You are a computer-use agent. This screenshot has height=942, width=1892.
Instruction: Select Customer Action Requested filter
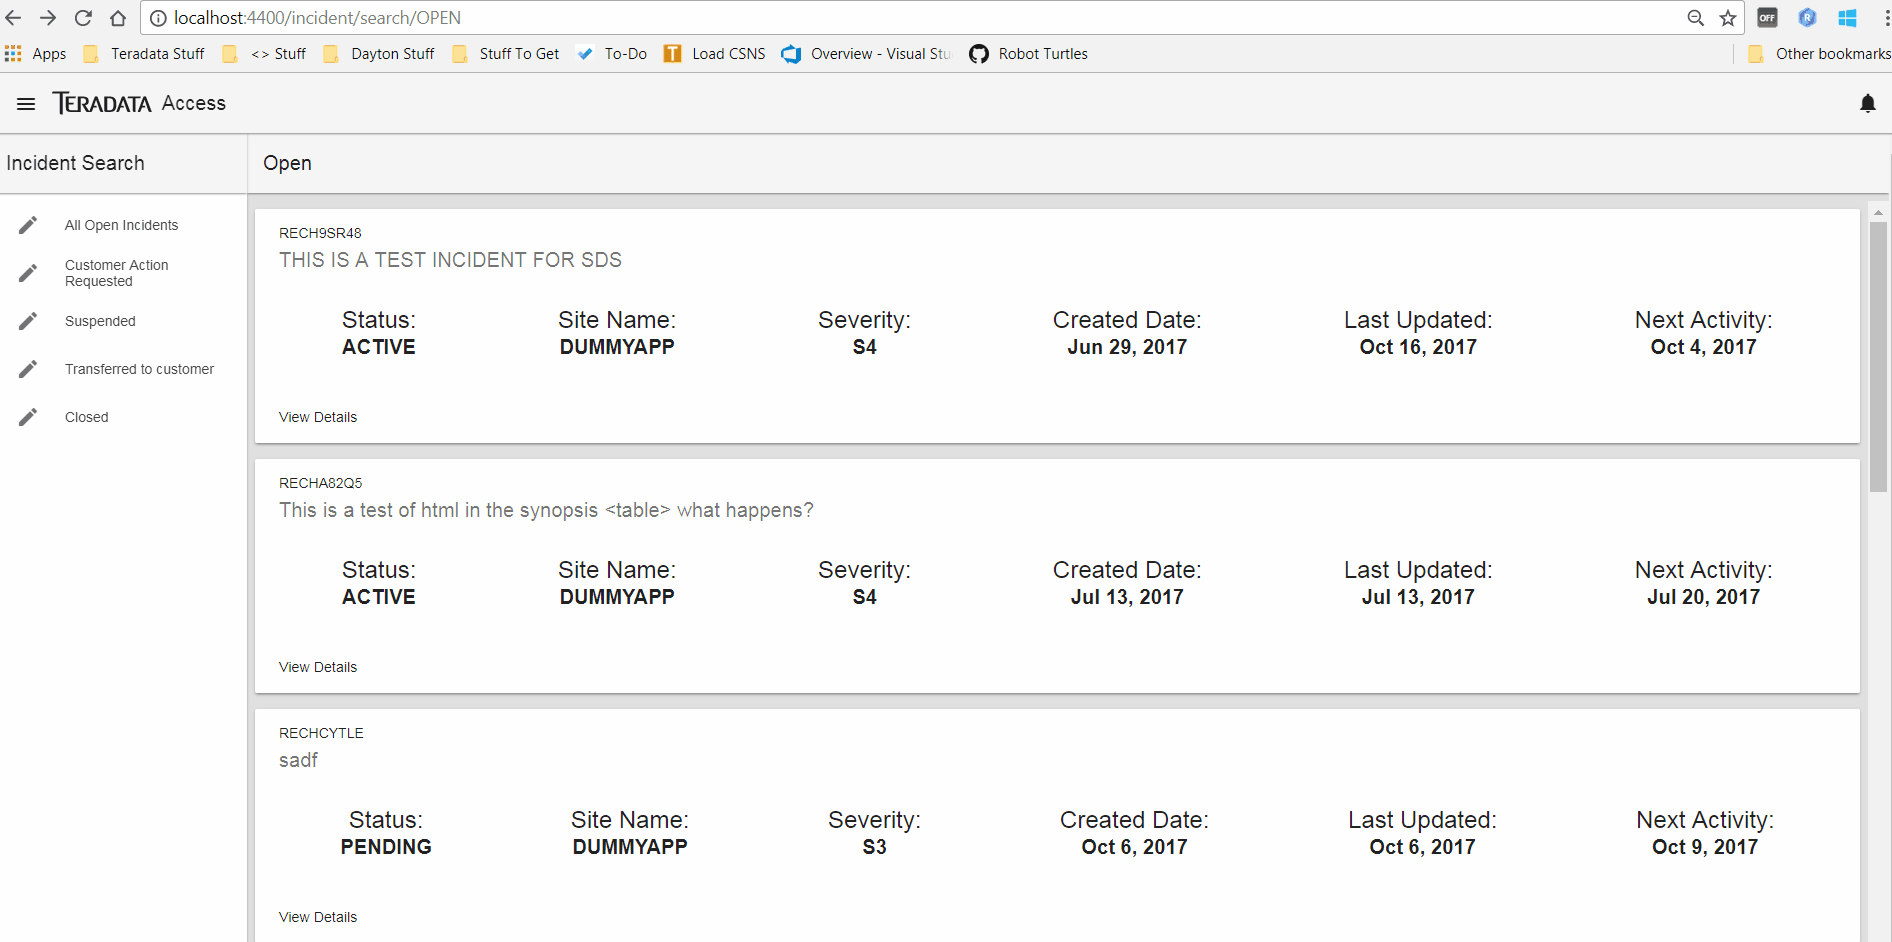[x=117, y=273]
